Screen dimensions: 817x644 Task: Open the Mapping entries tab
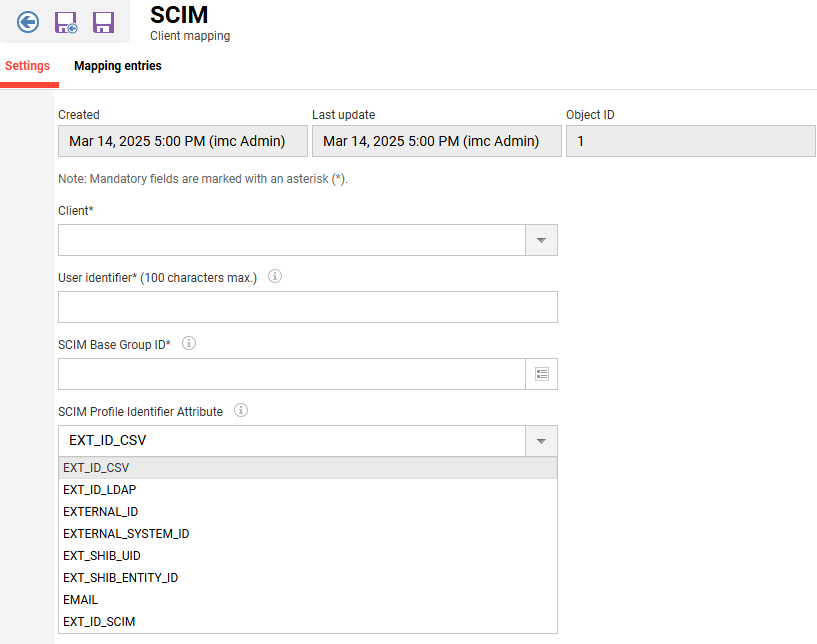click(118, 66)
